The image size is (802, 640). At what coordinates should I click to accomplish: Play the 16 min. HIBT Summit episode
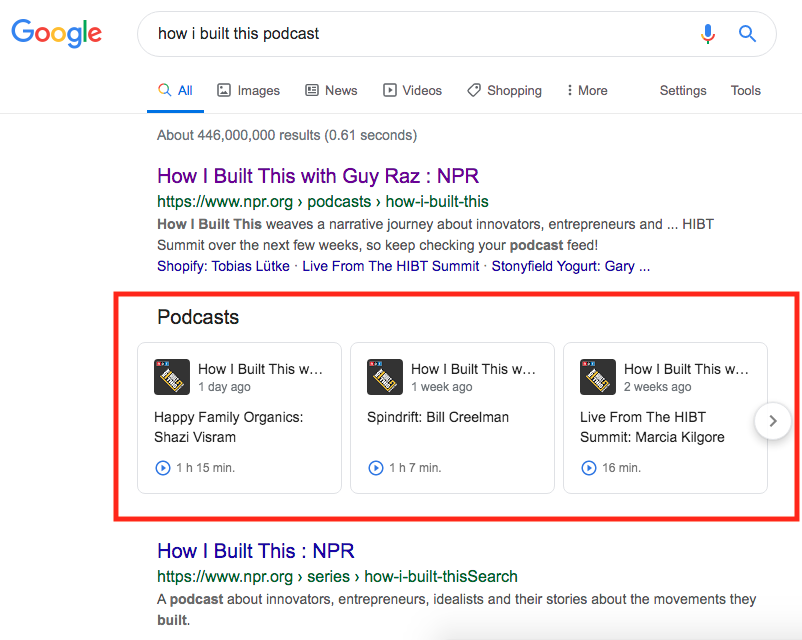click(x=589, y=468)
